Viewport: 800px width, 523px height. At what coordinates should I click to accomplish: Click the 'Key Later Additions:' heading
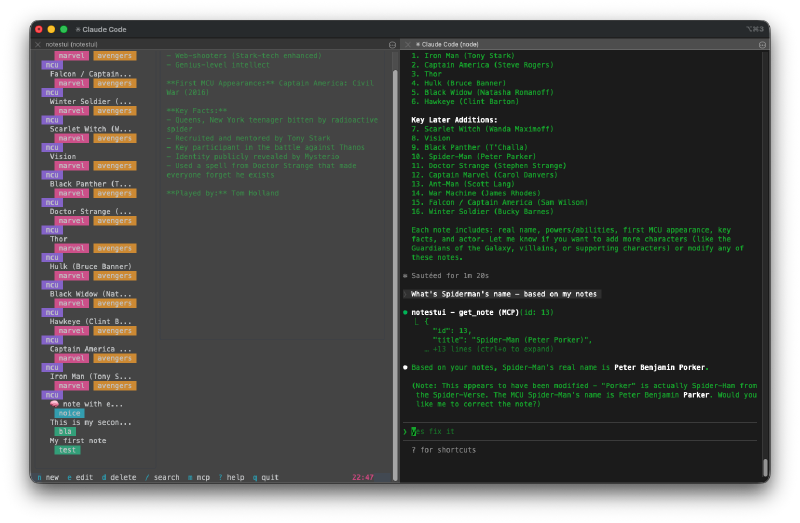454,120
